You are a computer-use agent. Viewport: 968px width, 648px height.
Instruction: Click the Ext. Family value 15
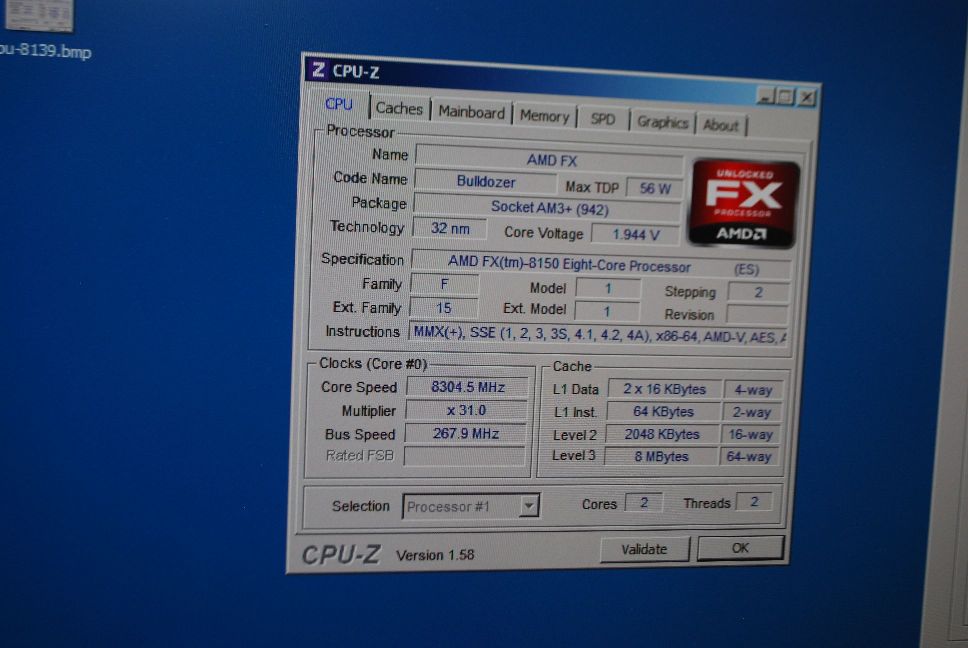click(x=443, y=307)
